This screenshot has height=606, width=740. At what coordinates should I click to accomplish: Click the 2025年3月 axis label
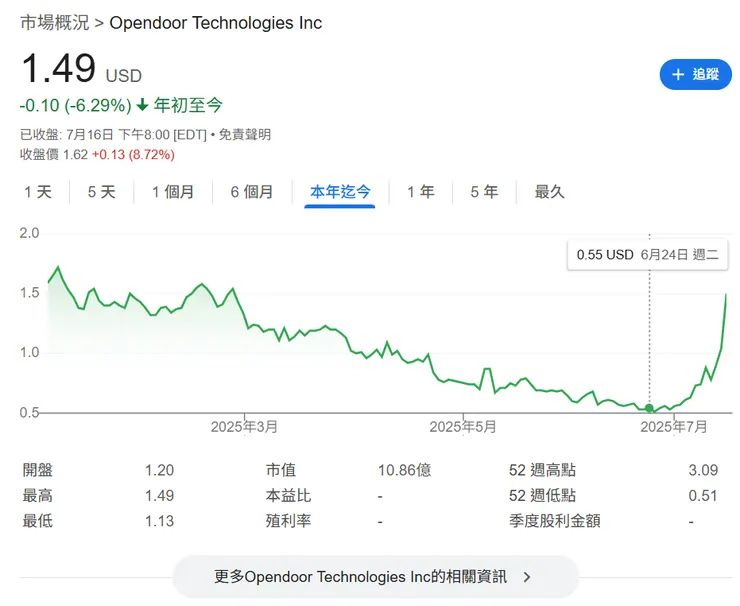(x=244, y=427)
